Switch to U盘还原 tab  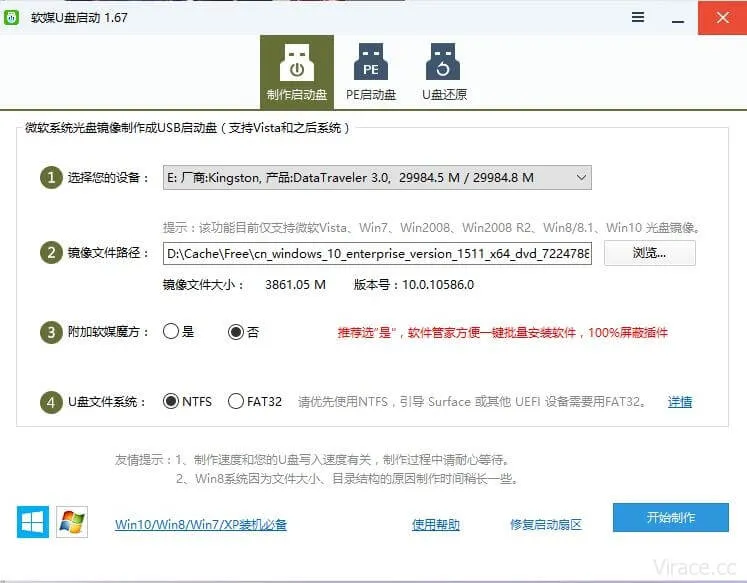pos(444,72)
